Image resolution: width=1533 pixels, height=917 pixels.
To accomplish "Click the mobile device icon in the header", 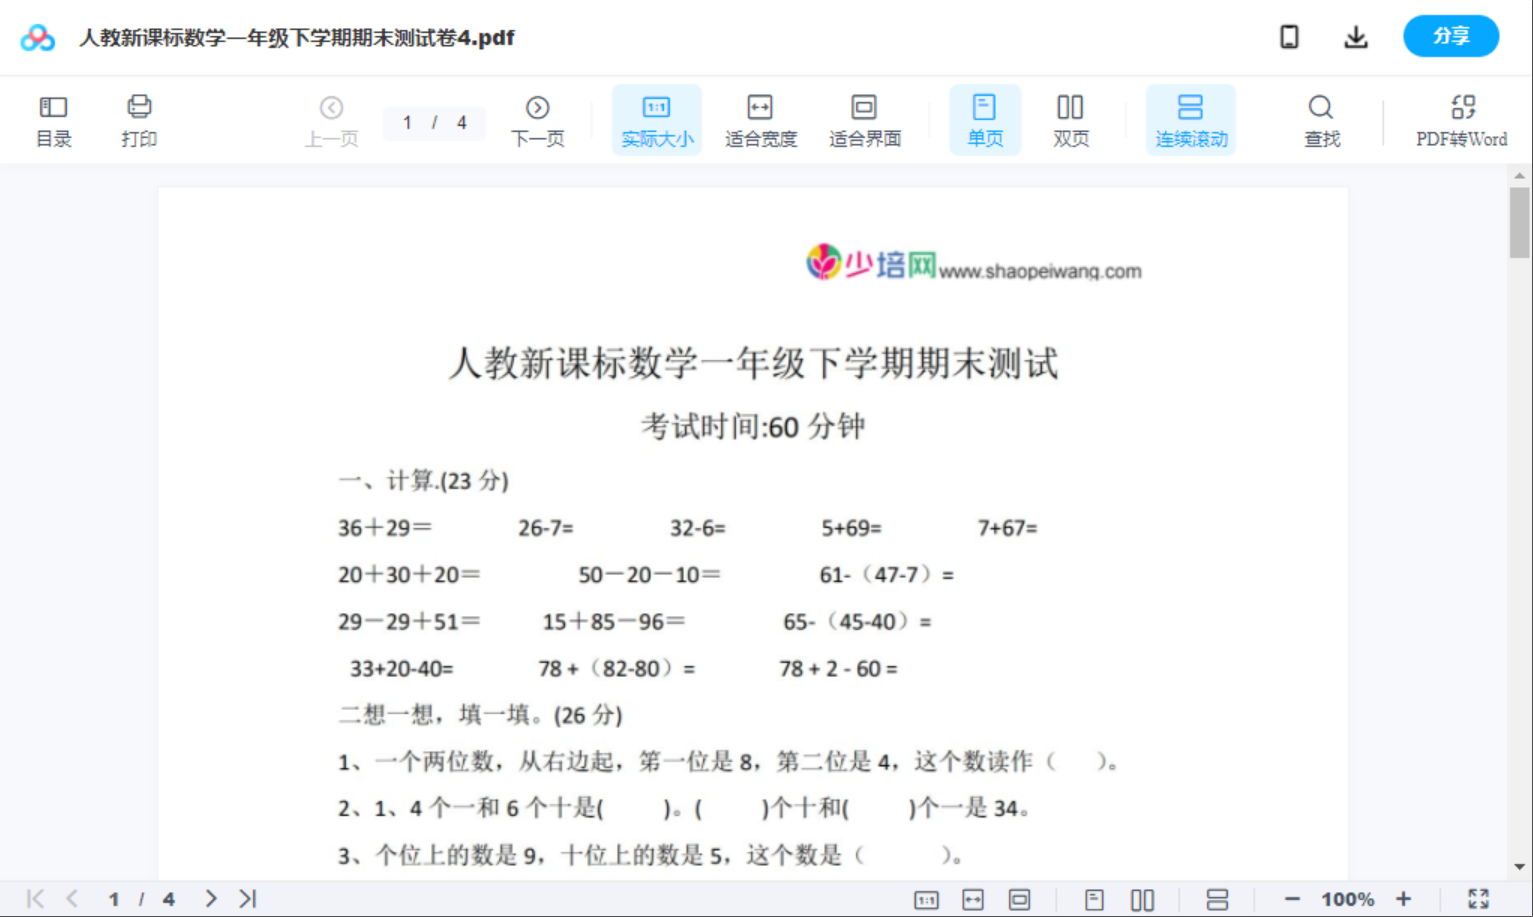I will click(x=1289, y=36).
